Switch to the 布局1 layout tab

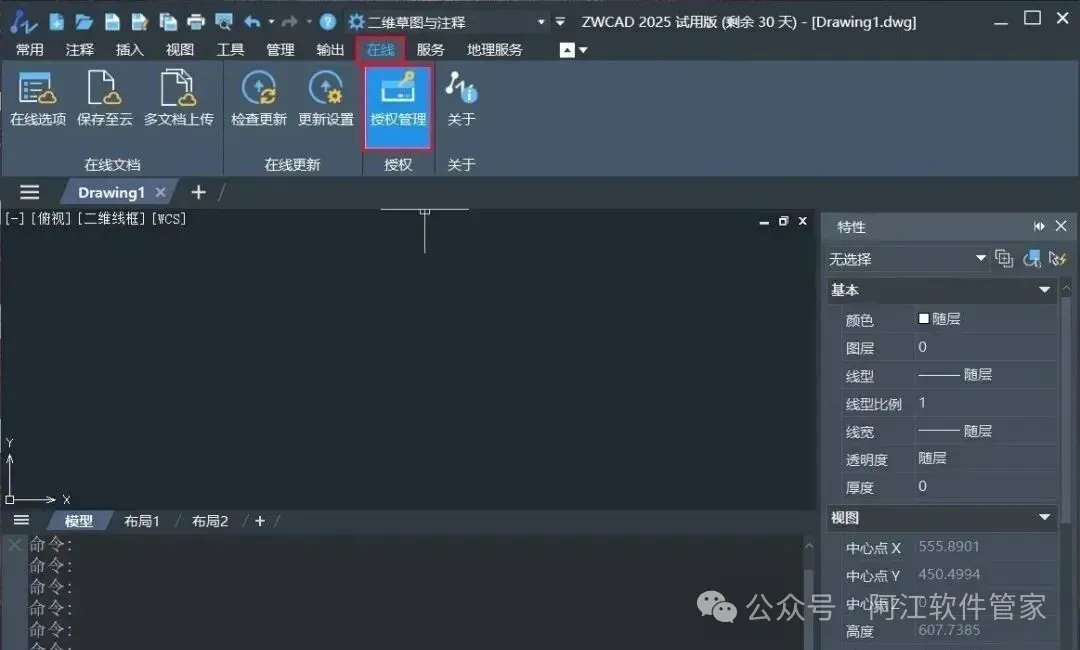pos(142,521)
